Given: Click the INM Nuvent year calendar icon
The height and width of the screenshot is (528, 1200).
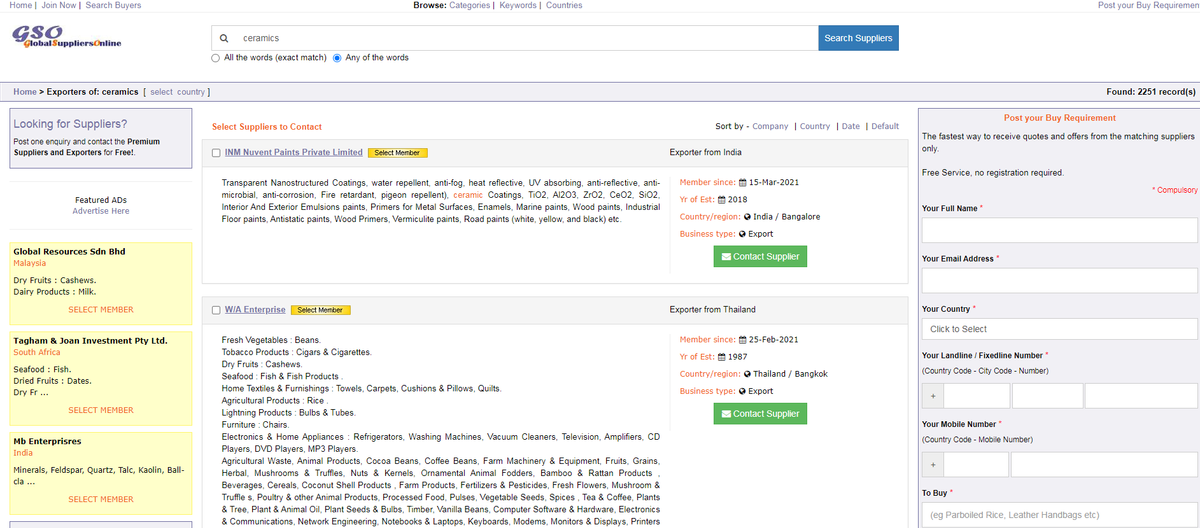Looking at the screenshot, I should point(721,200).
